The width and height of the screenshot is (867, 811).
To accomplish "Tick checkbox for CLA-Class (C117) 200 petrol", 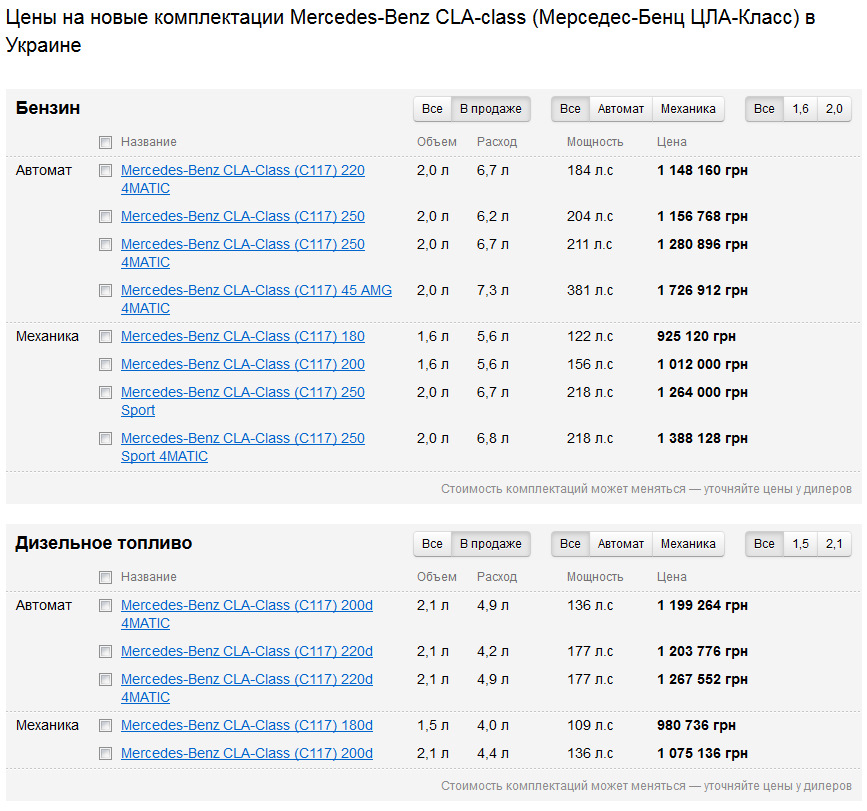I will tap(105, 364).
